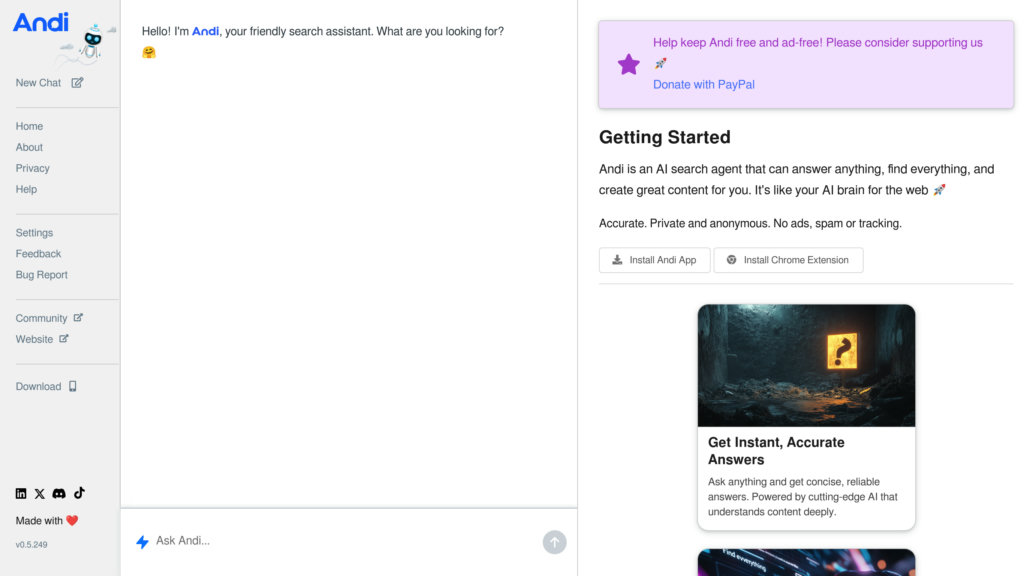Click the Website external-link icon
The image size is (1024, 576).
[x=63, y=338]
